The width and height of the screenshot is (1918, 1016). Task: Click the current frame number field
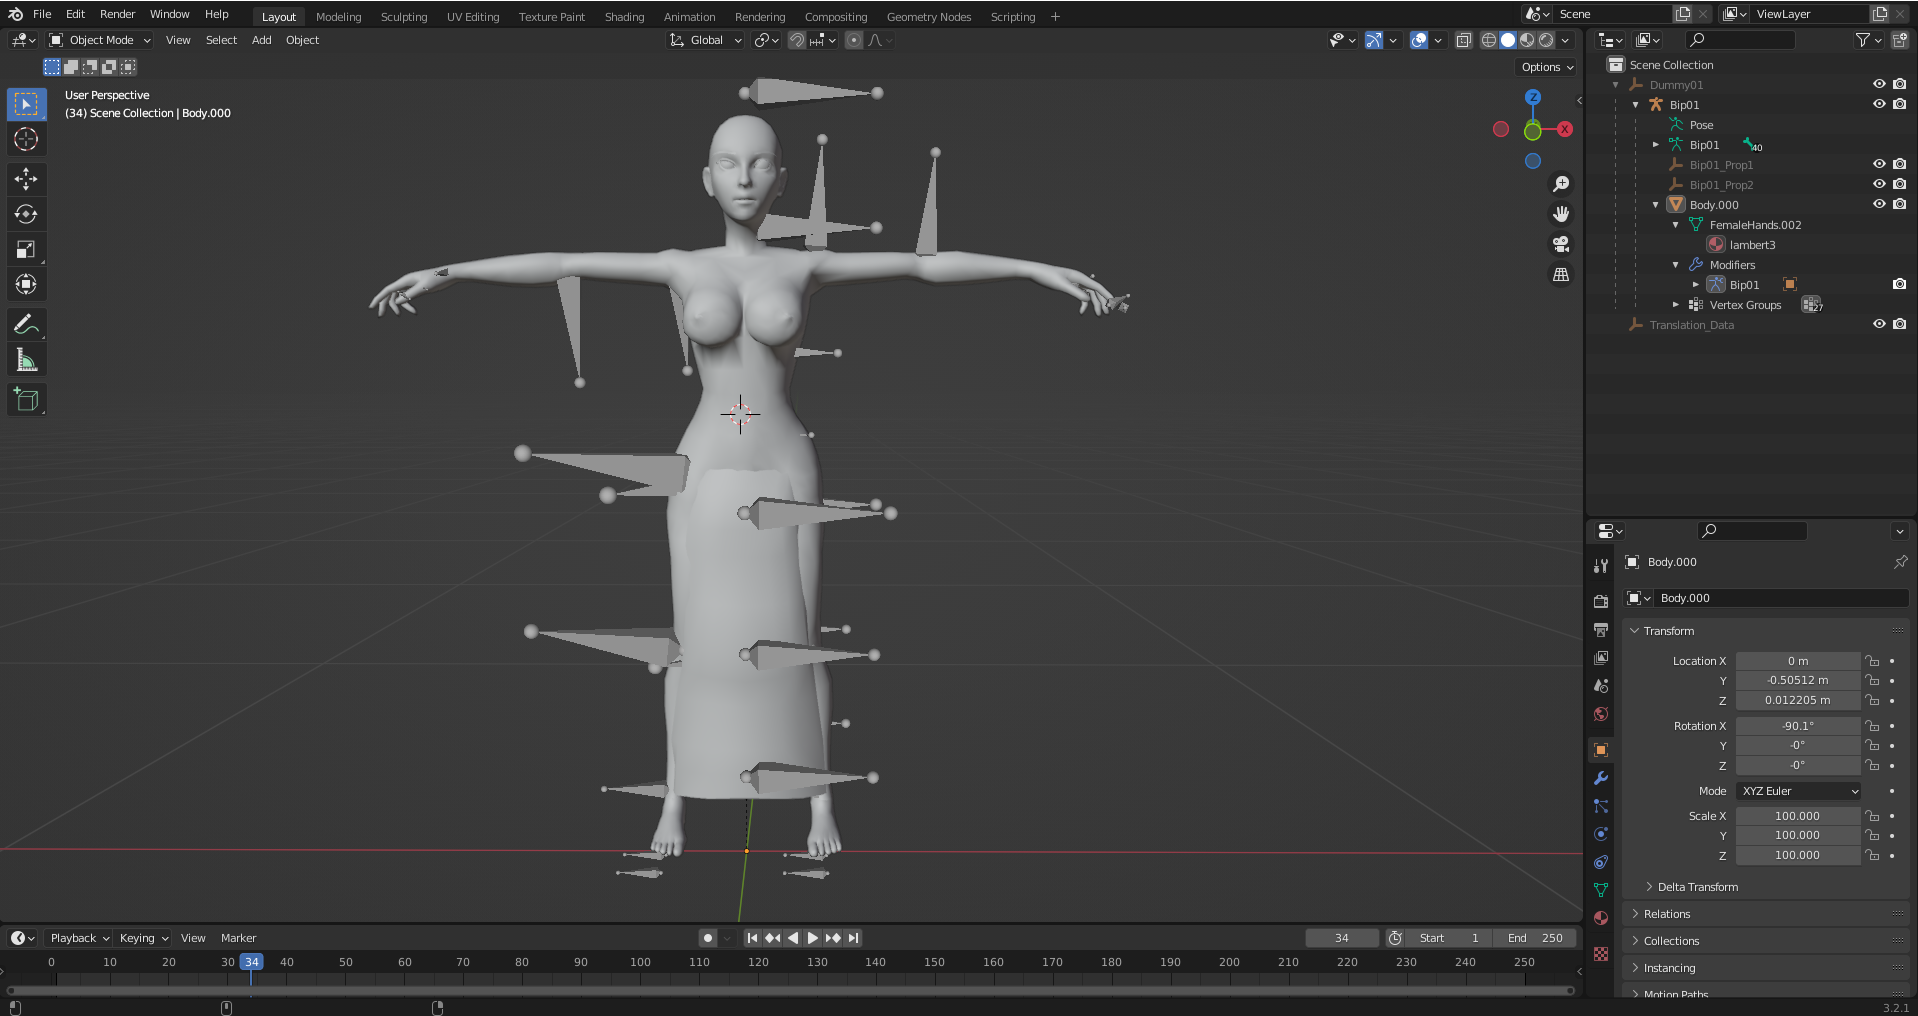1341,938
